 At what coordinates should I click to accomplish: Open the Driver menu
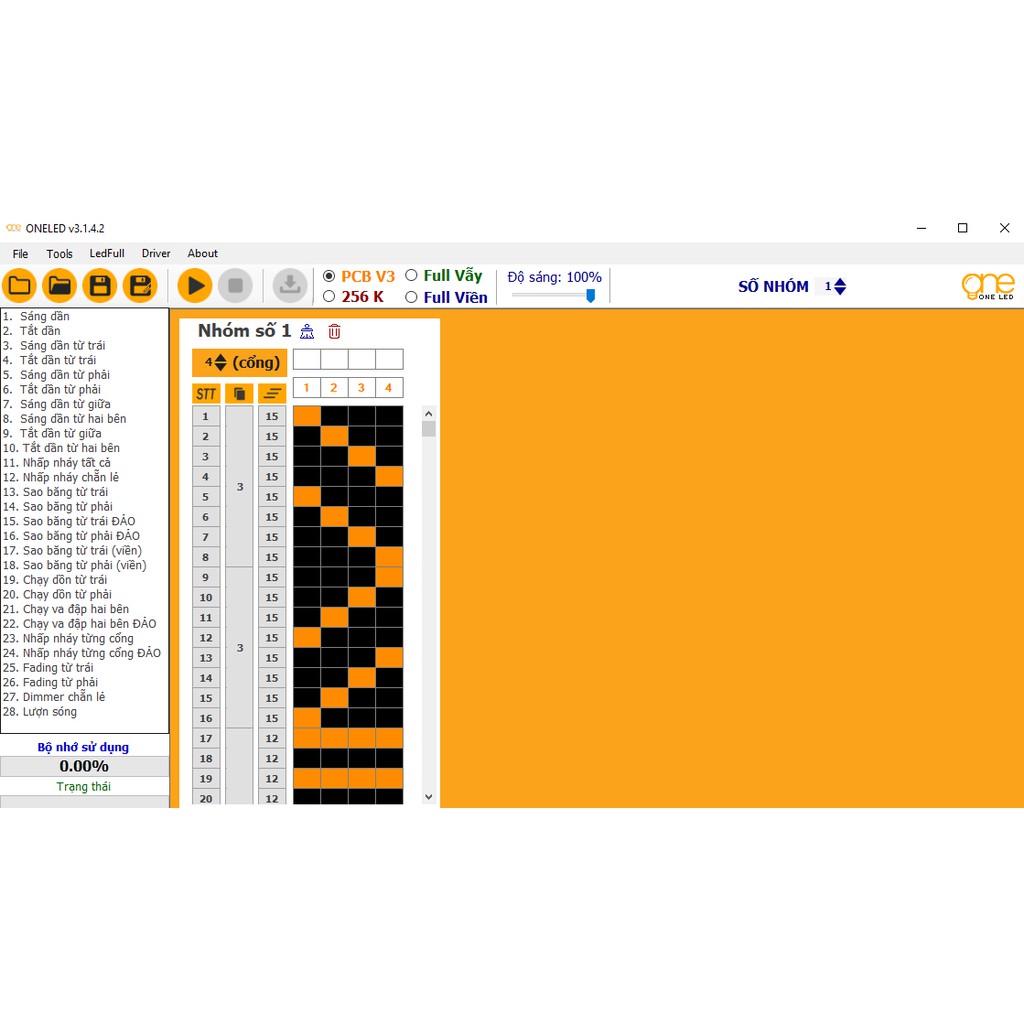coord(156,253)
